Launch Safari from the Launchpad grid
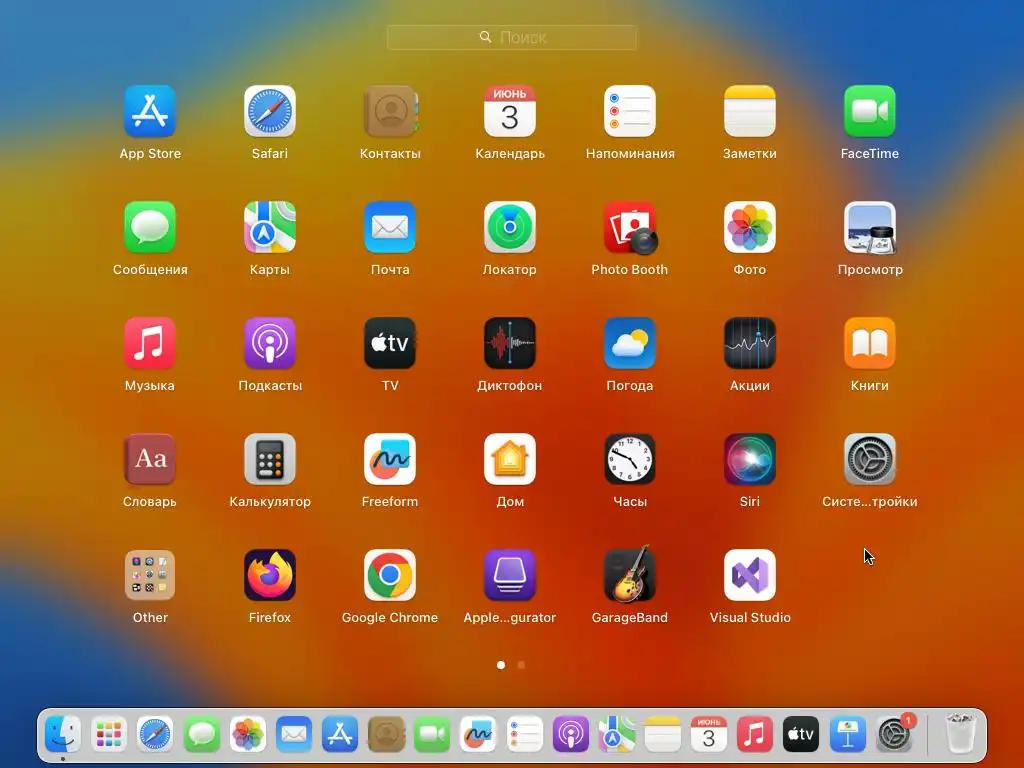1024x768 pixels. pyautogui.click(x=270, y=111)
